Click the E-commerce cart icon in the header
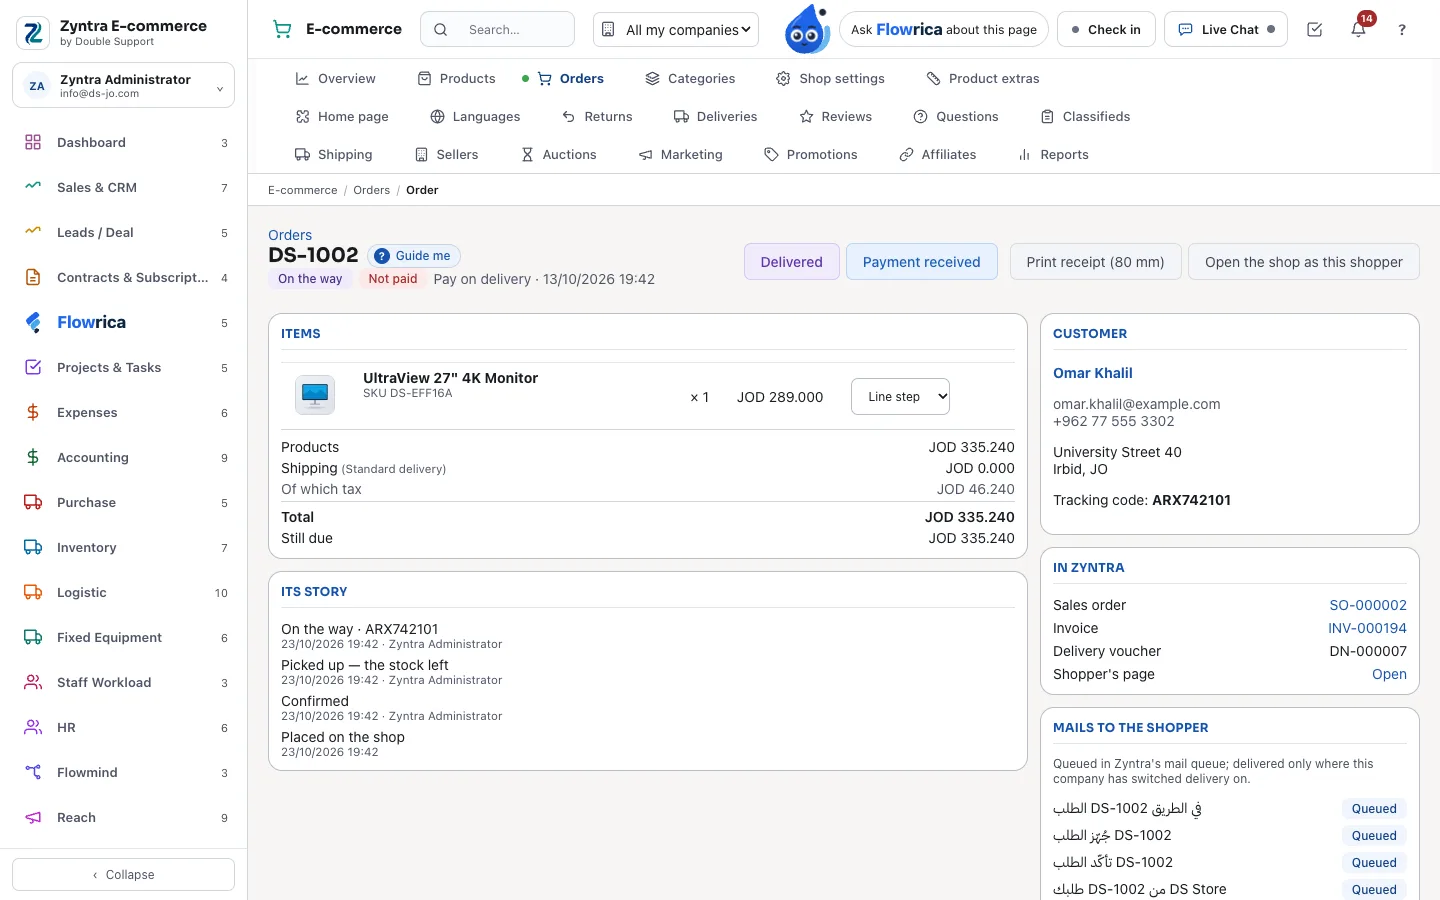 point(283,30)
